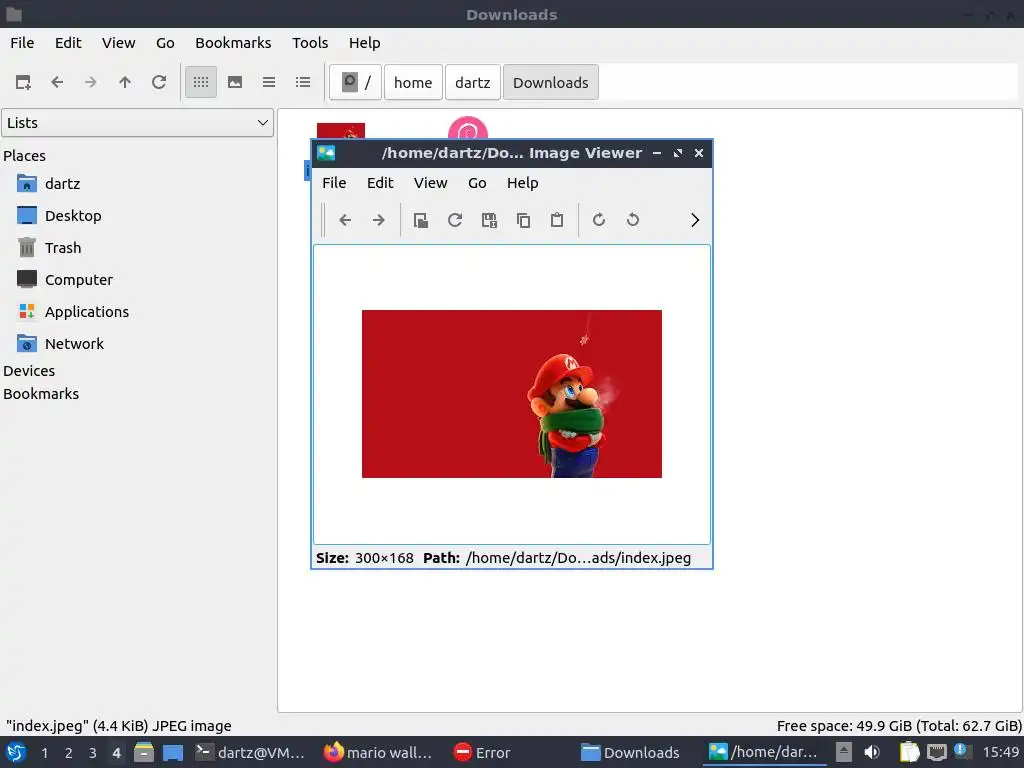Open File menu in Image Viewer
This screenshot has width=1024, height=768.
pyautogui.click(x=334, y=183)
